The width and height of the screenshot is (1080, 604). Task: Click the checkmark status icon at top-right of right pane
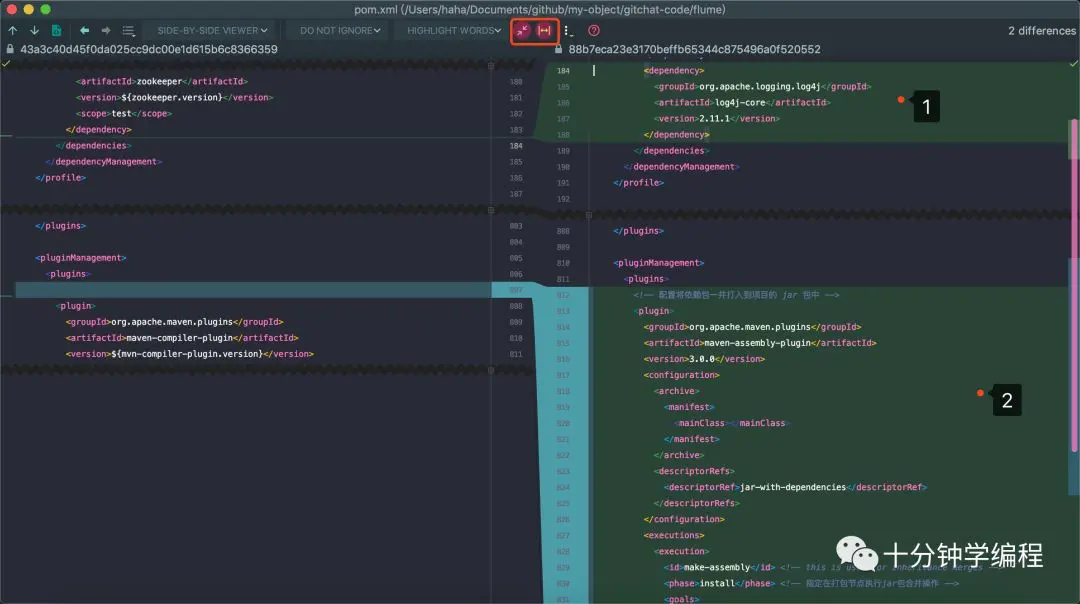coord(1073,63)
